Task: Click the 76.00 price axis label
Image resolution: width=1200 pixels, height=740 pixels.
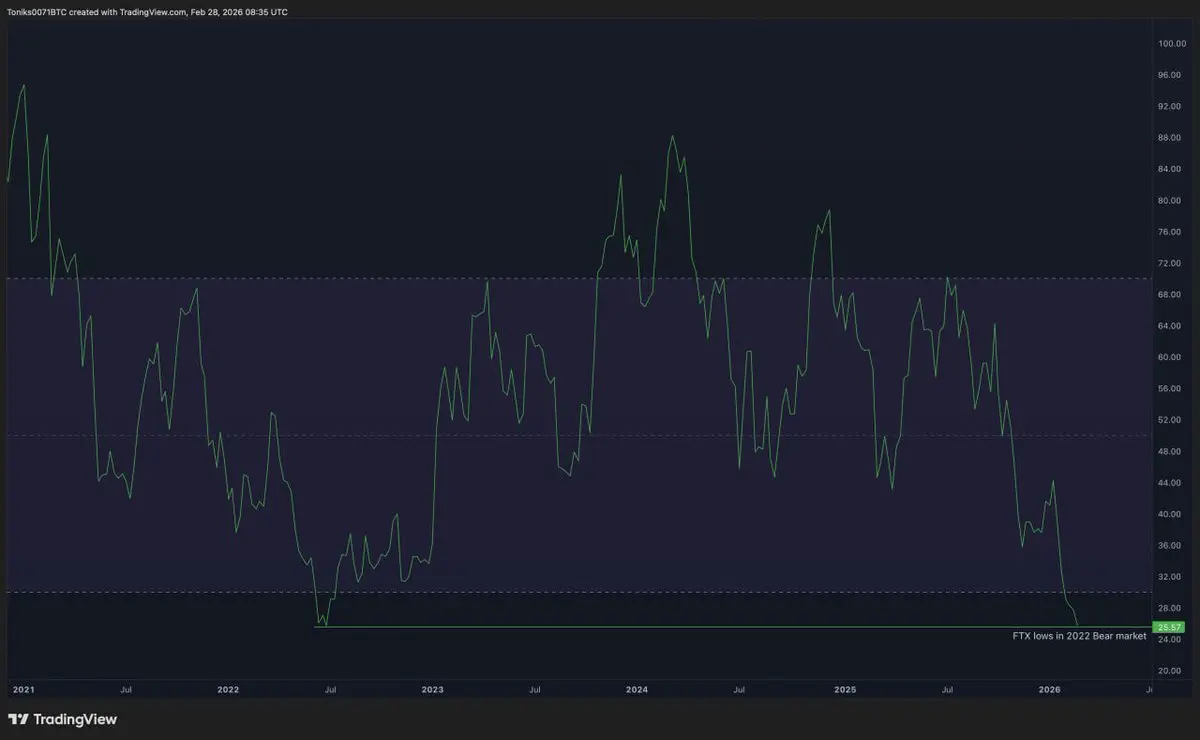Action: point(1170,231)
